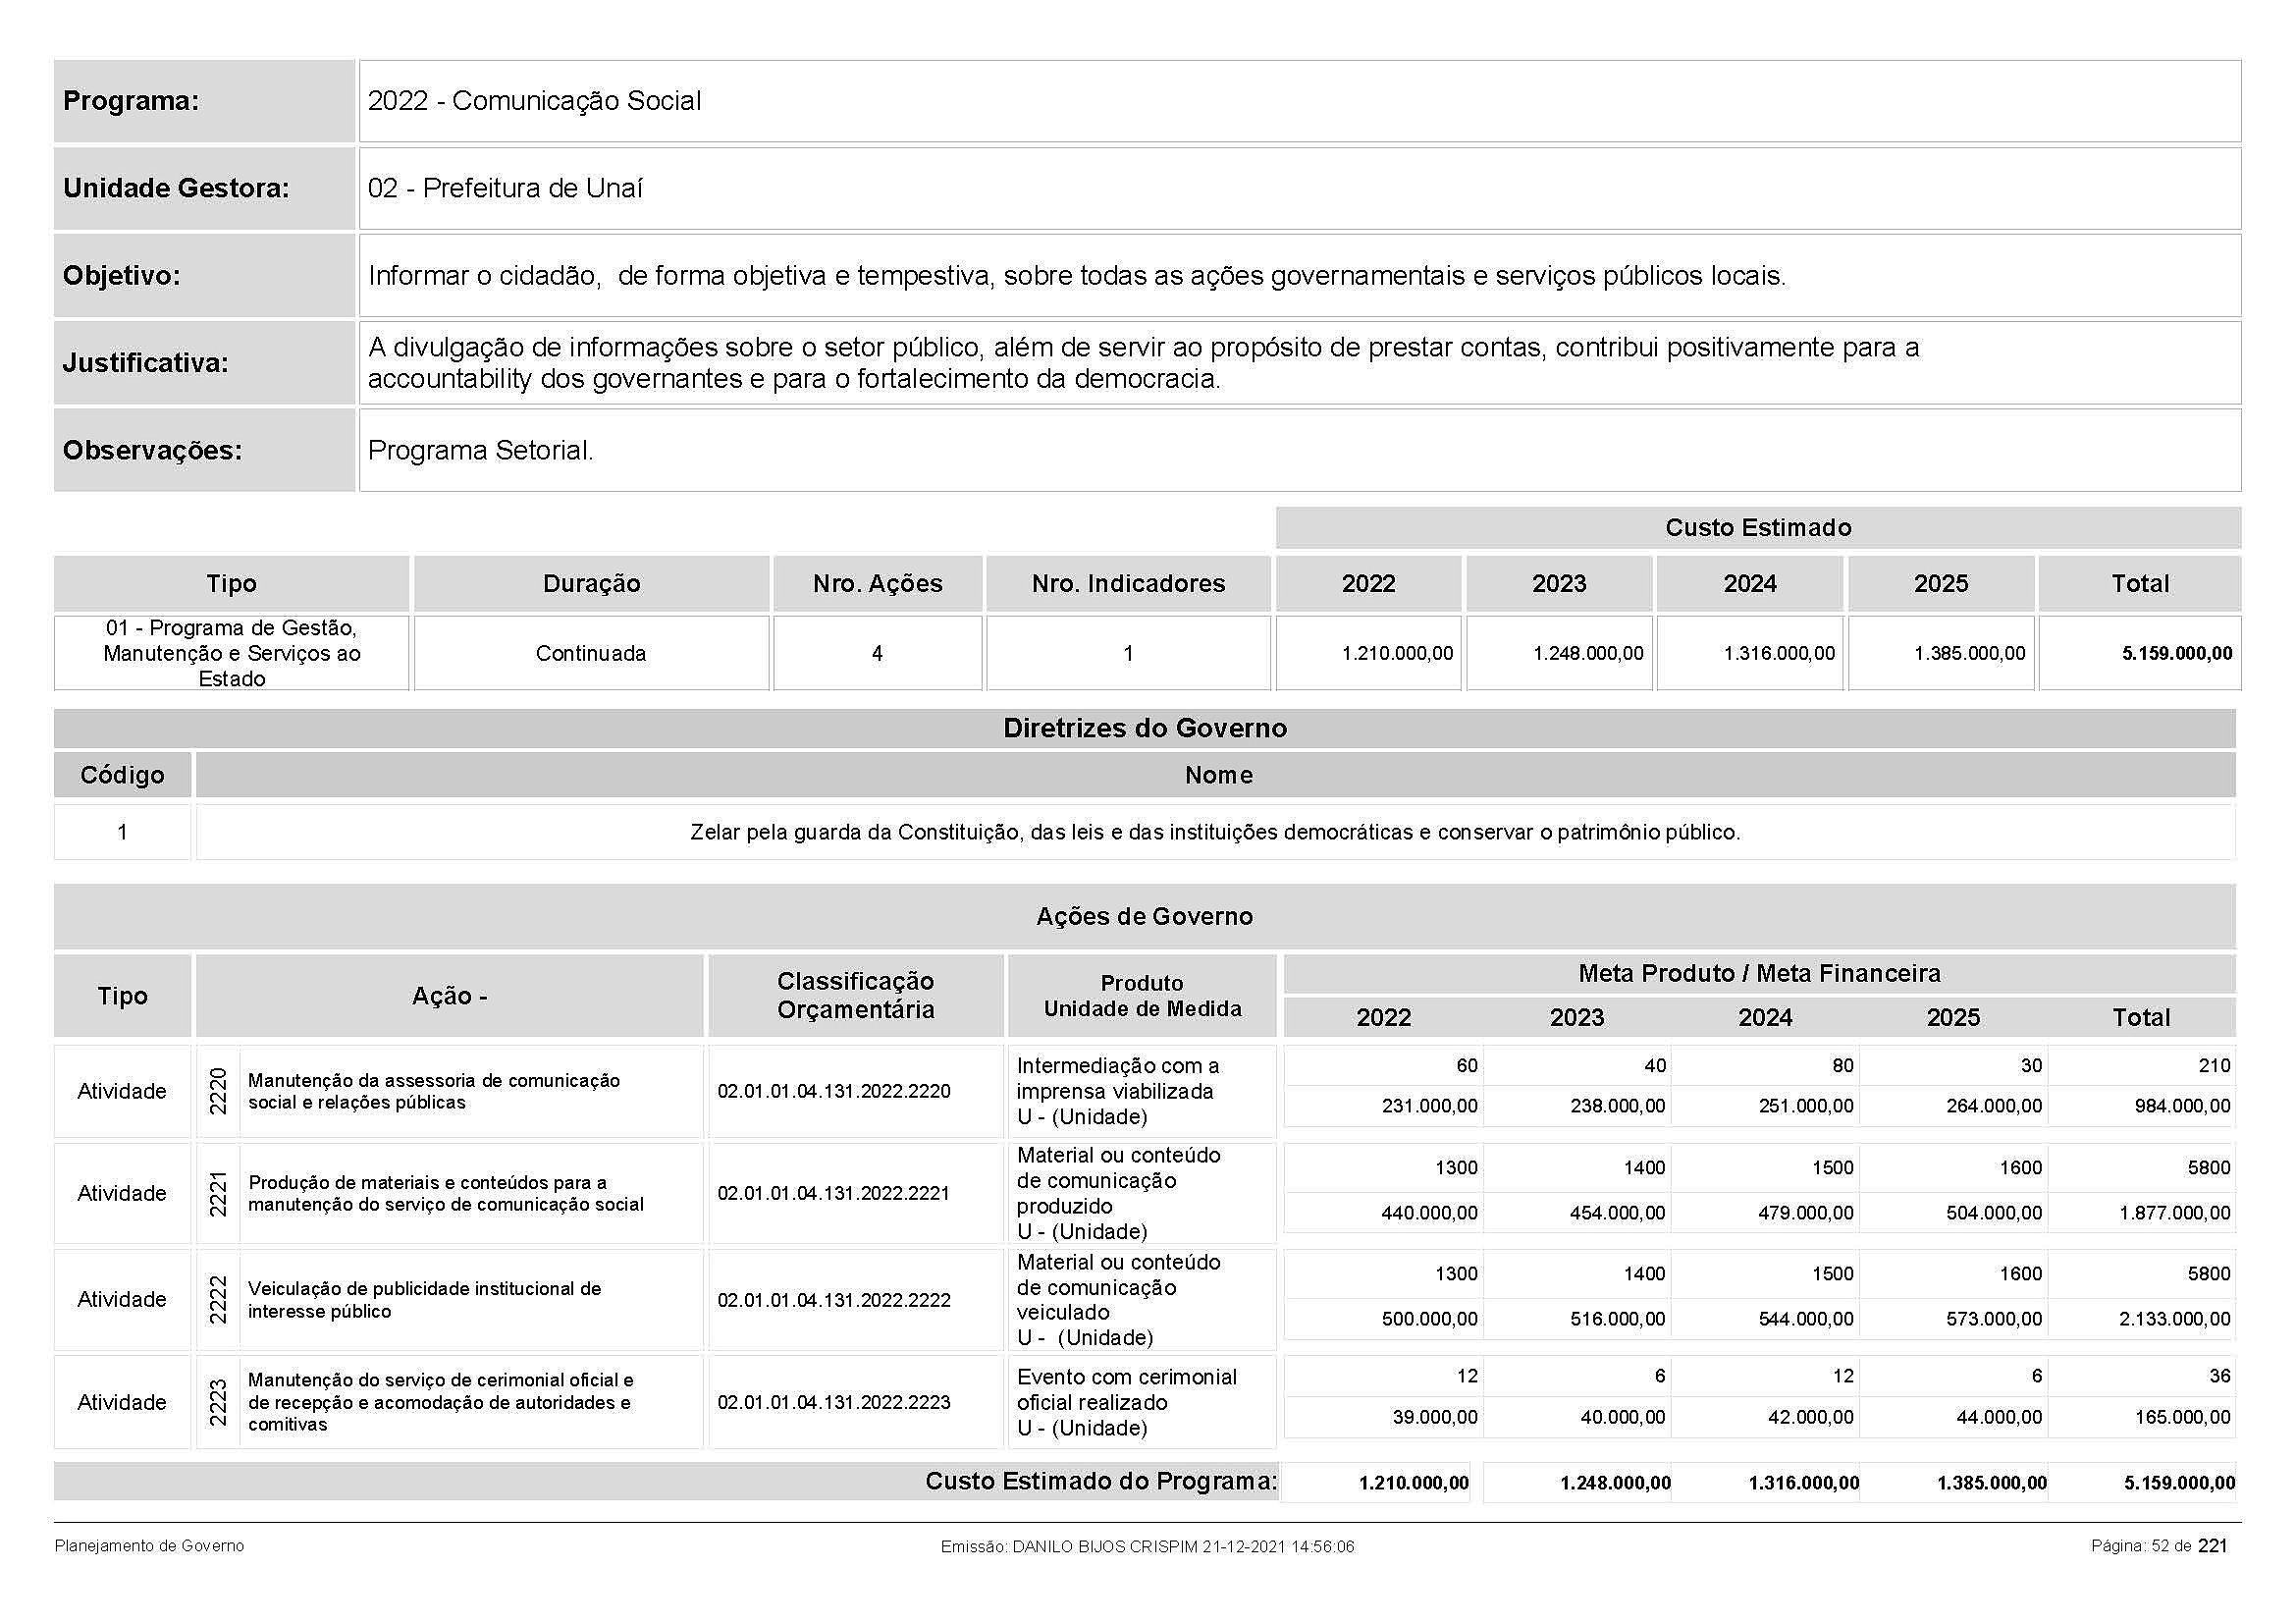Viewport: 2296px width, 1623px height.
Task: Select the 'Zelar pela guarda da Constituição' directive row
Action: click(x=1214, y=833)
